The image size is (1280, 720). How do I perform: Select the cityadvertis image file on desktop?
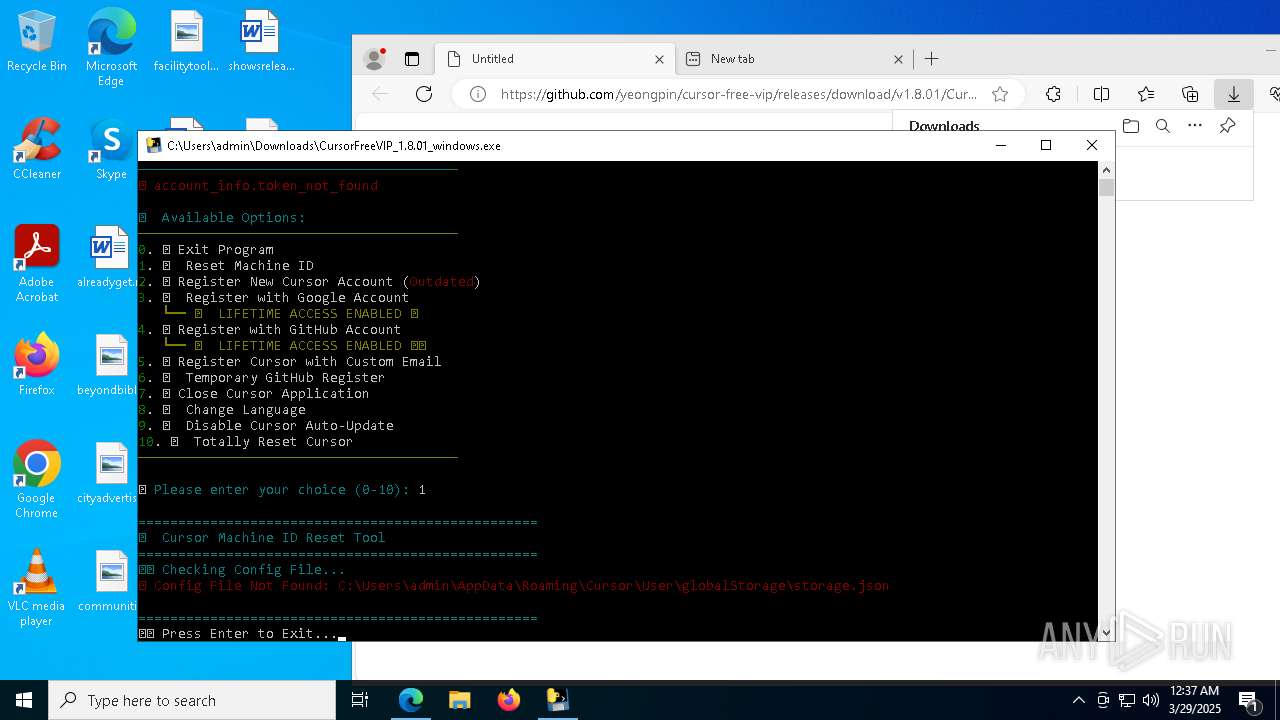click(108, 474)
